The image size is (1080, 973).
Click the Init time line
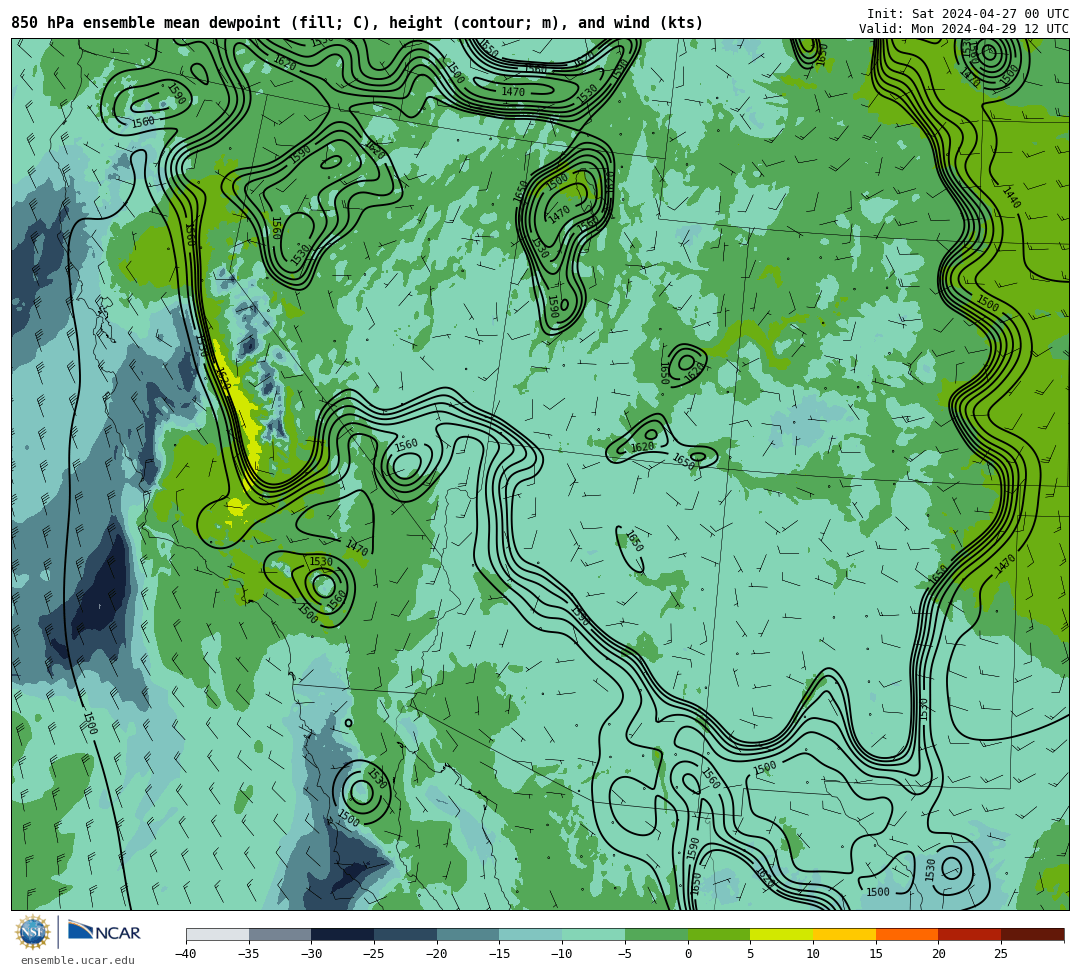coord(968,14)
